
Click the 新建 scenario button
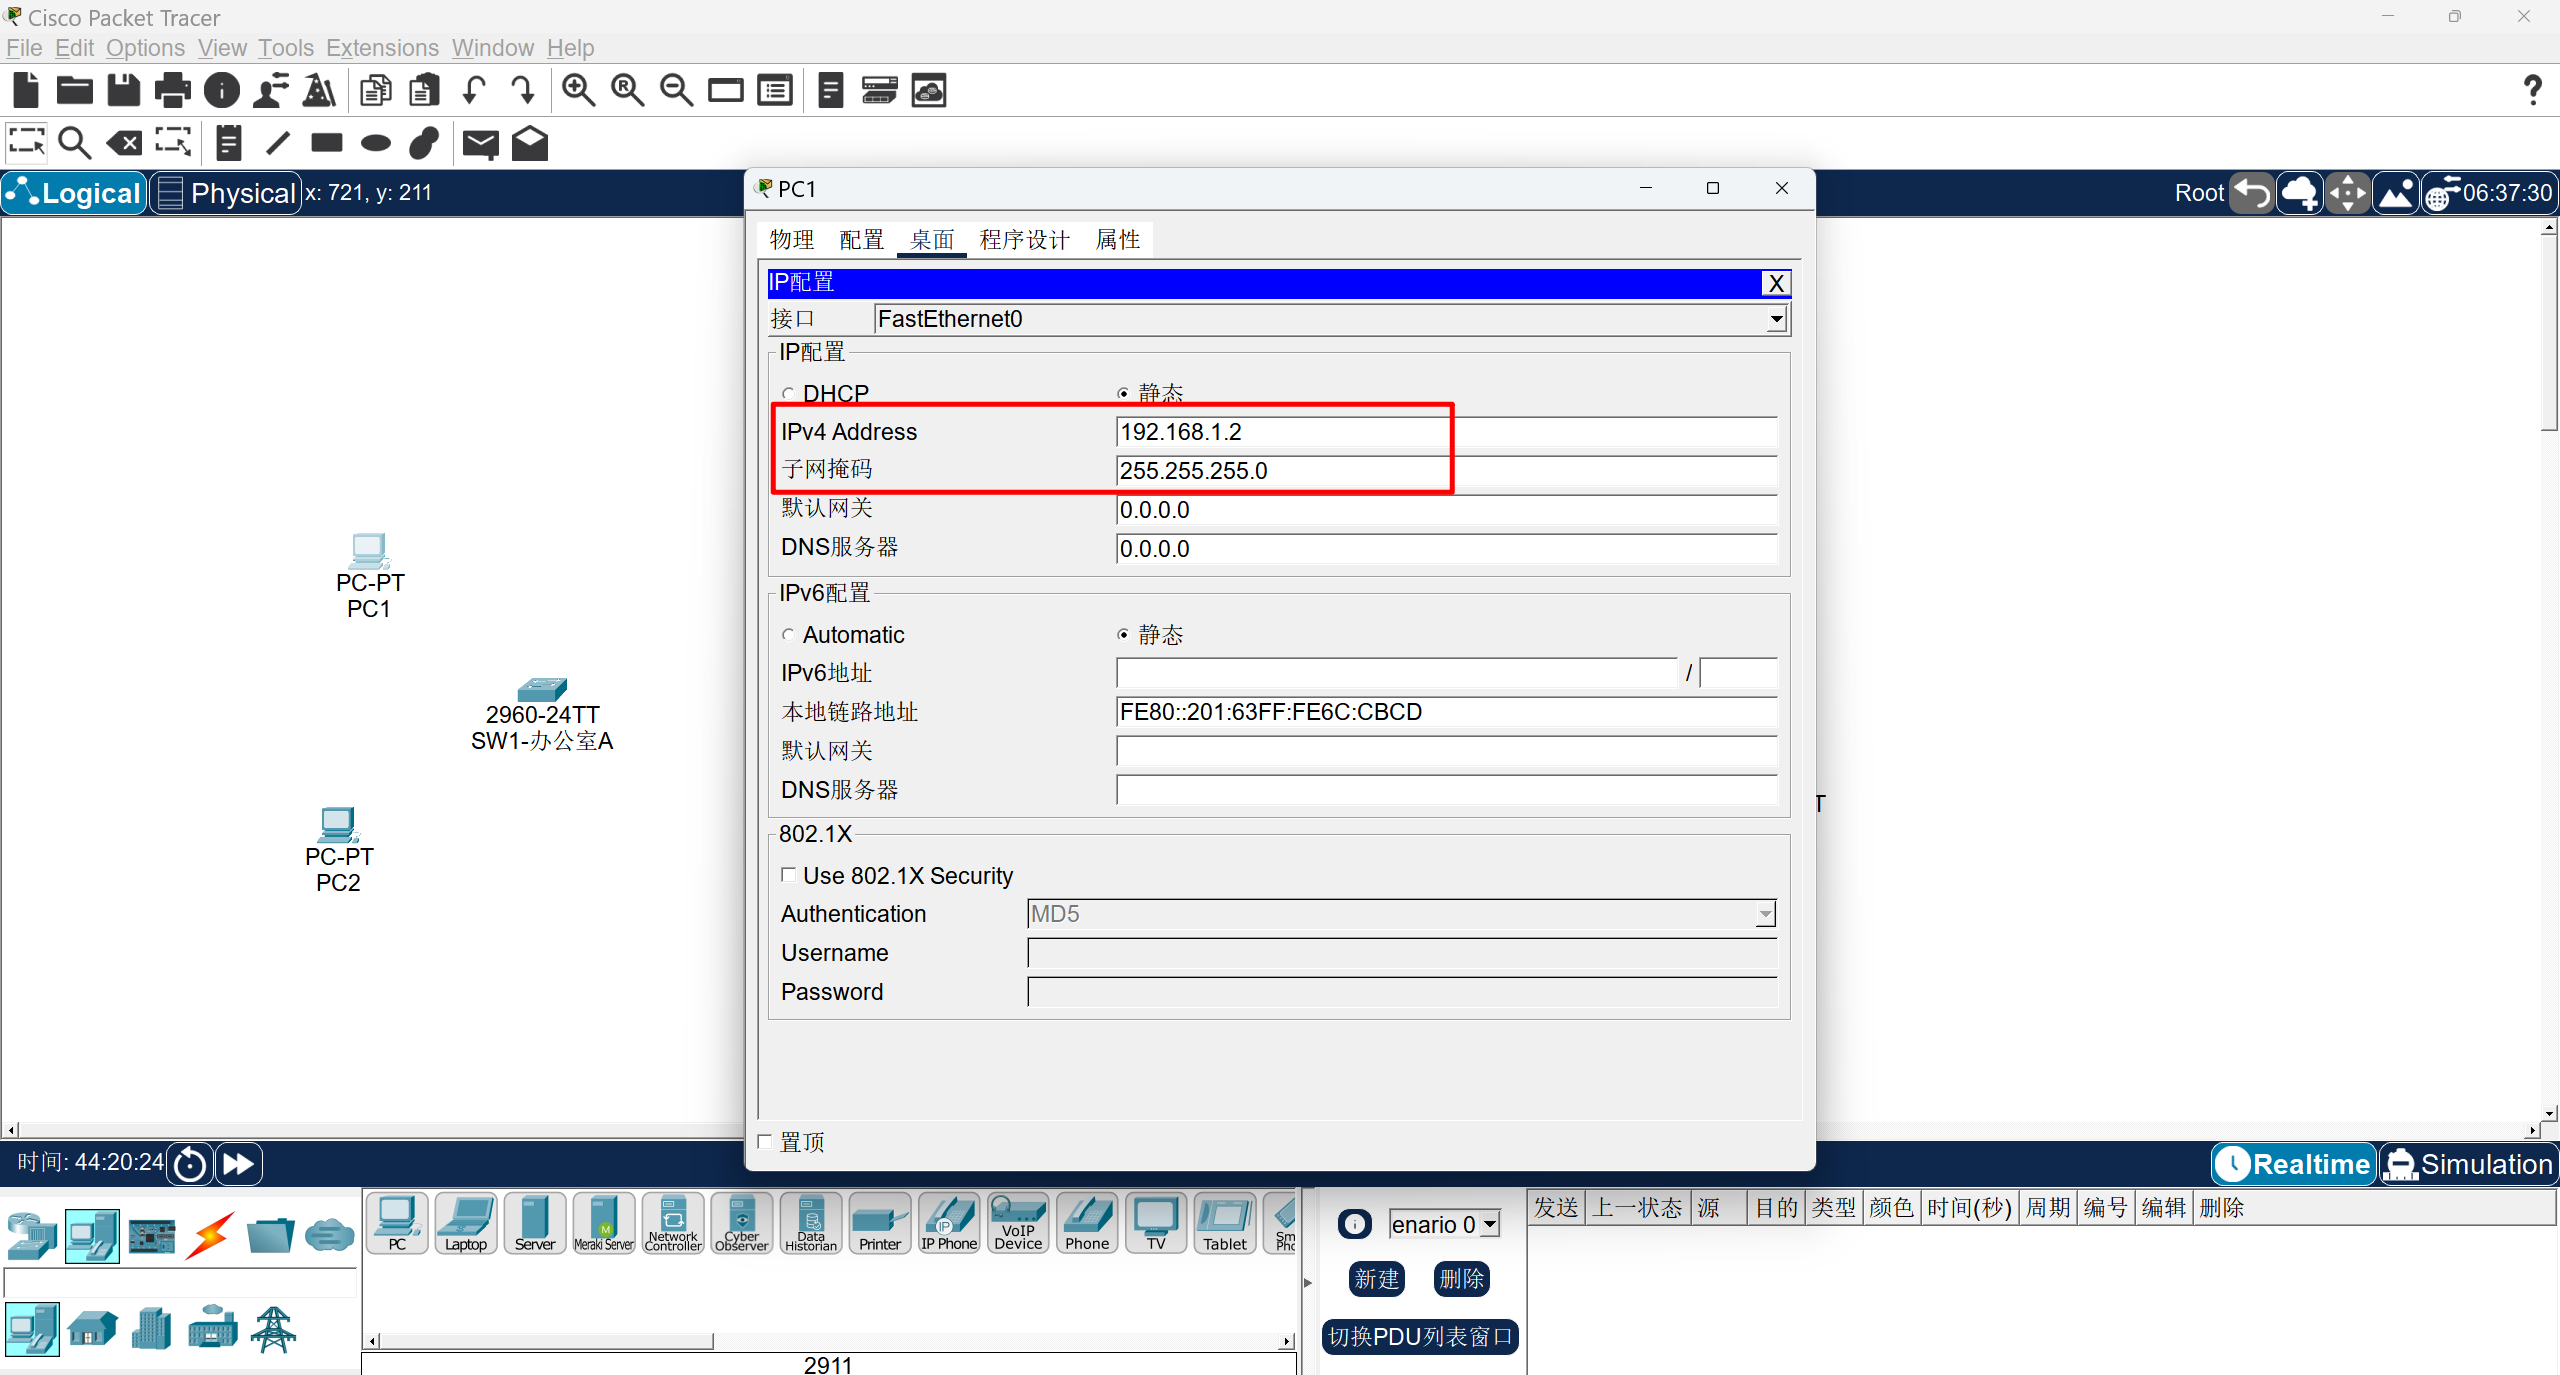(x=1376, y=1279)
